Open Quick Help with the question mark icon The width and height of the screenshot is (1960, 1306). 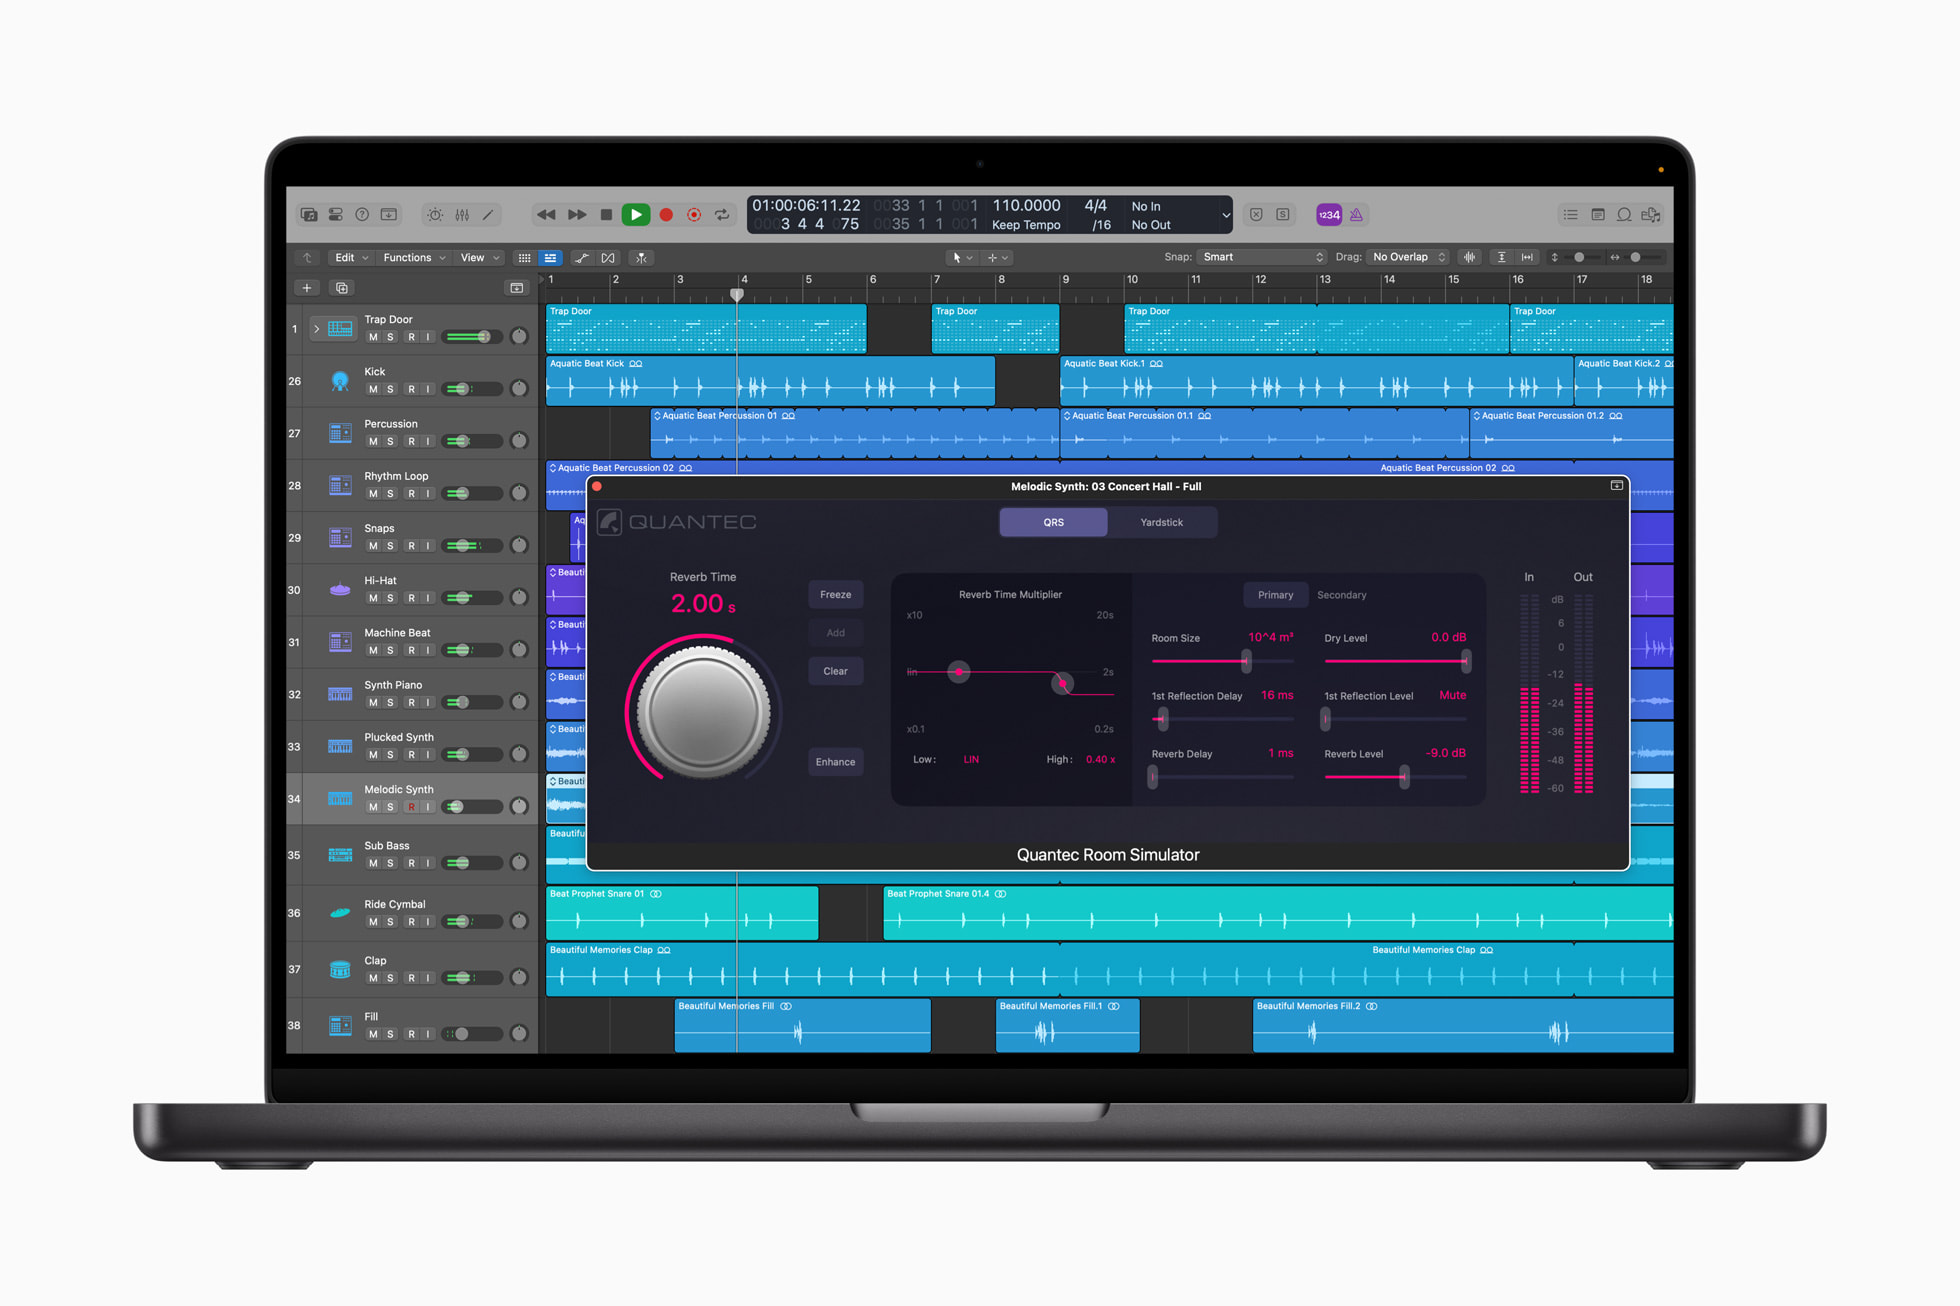361,214
